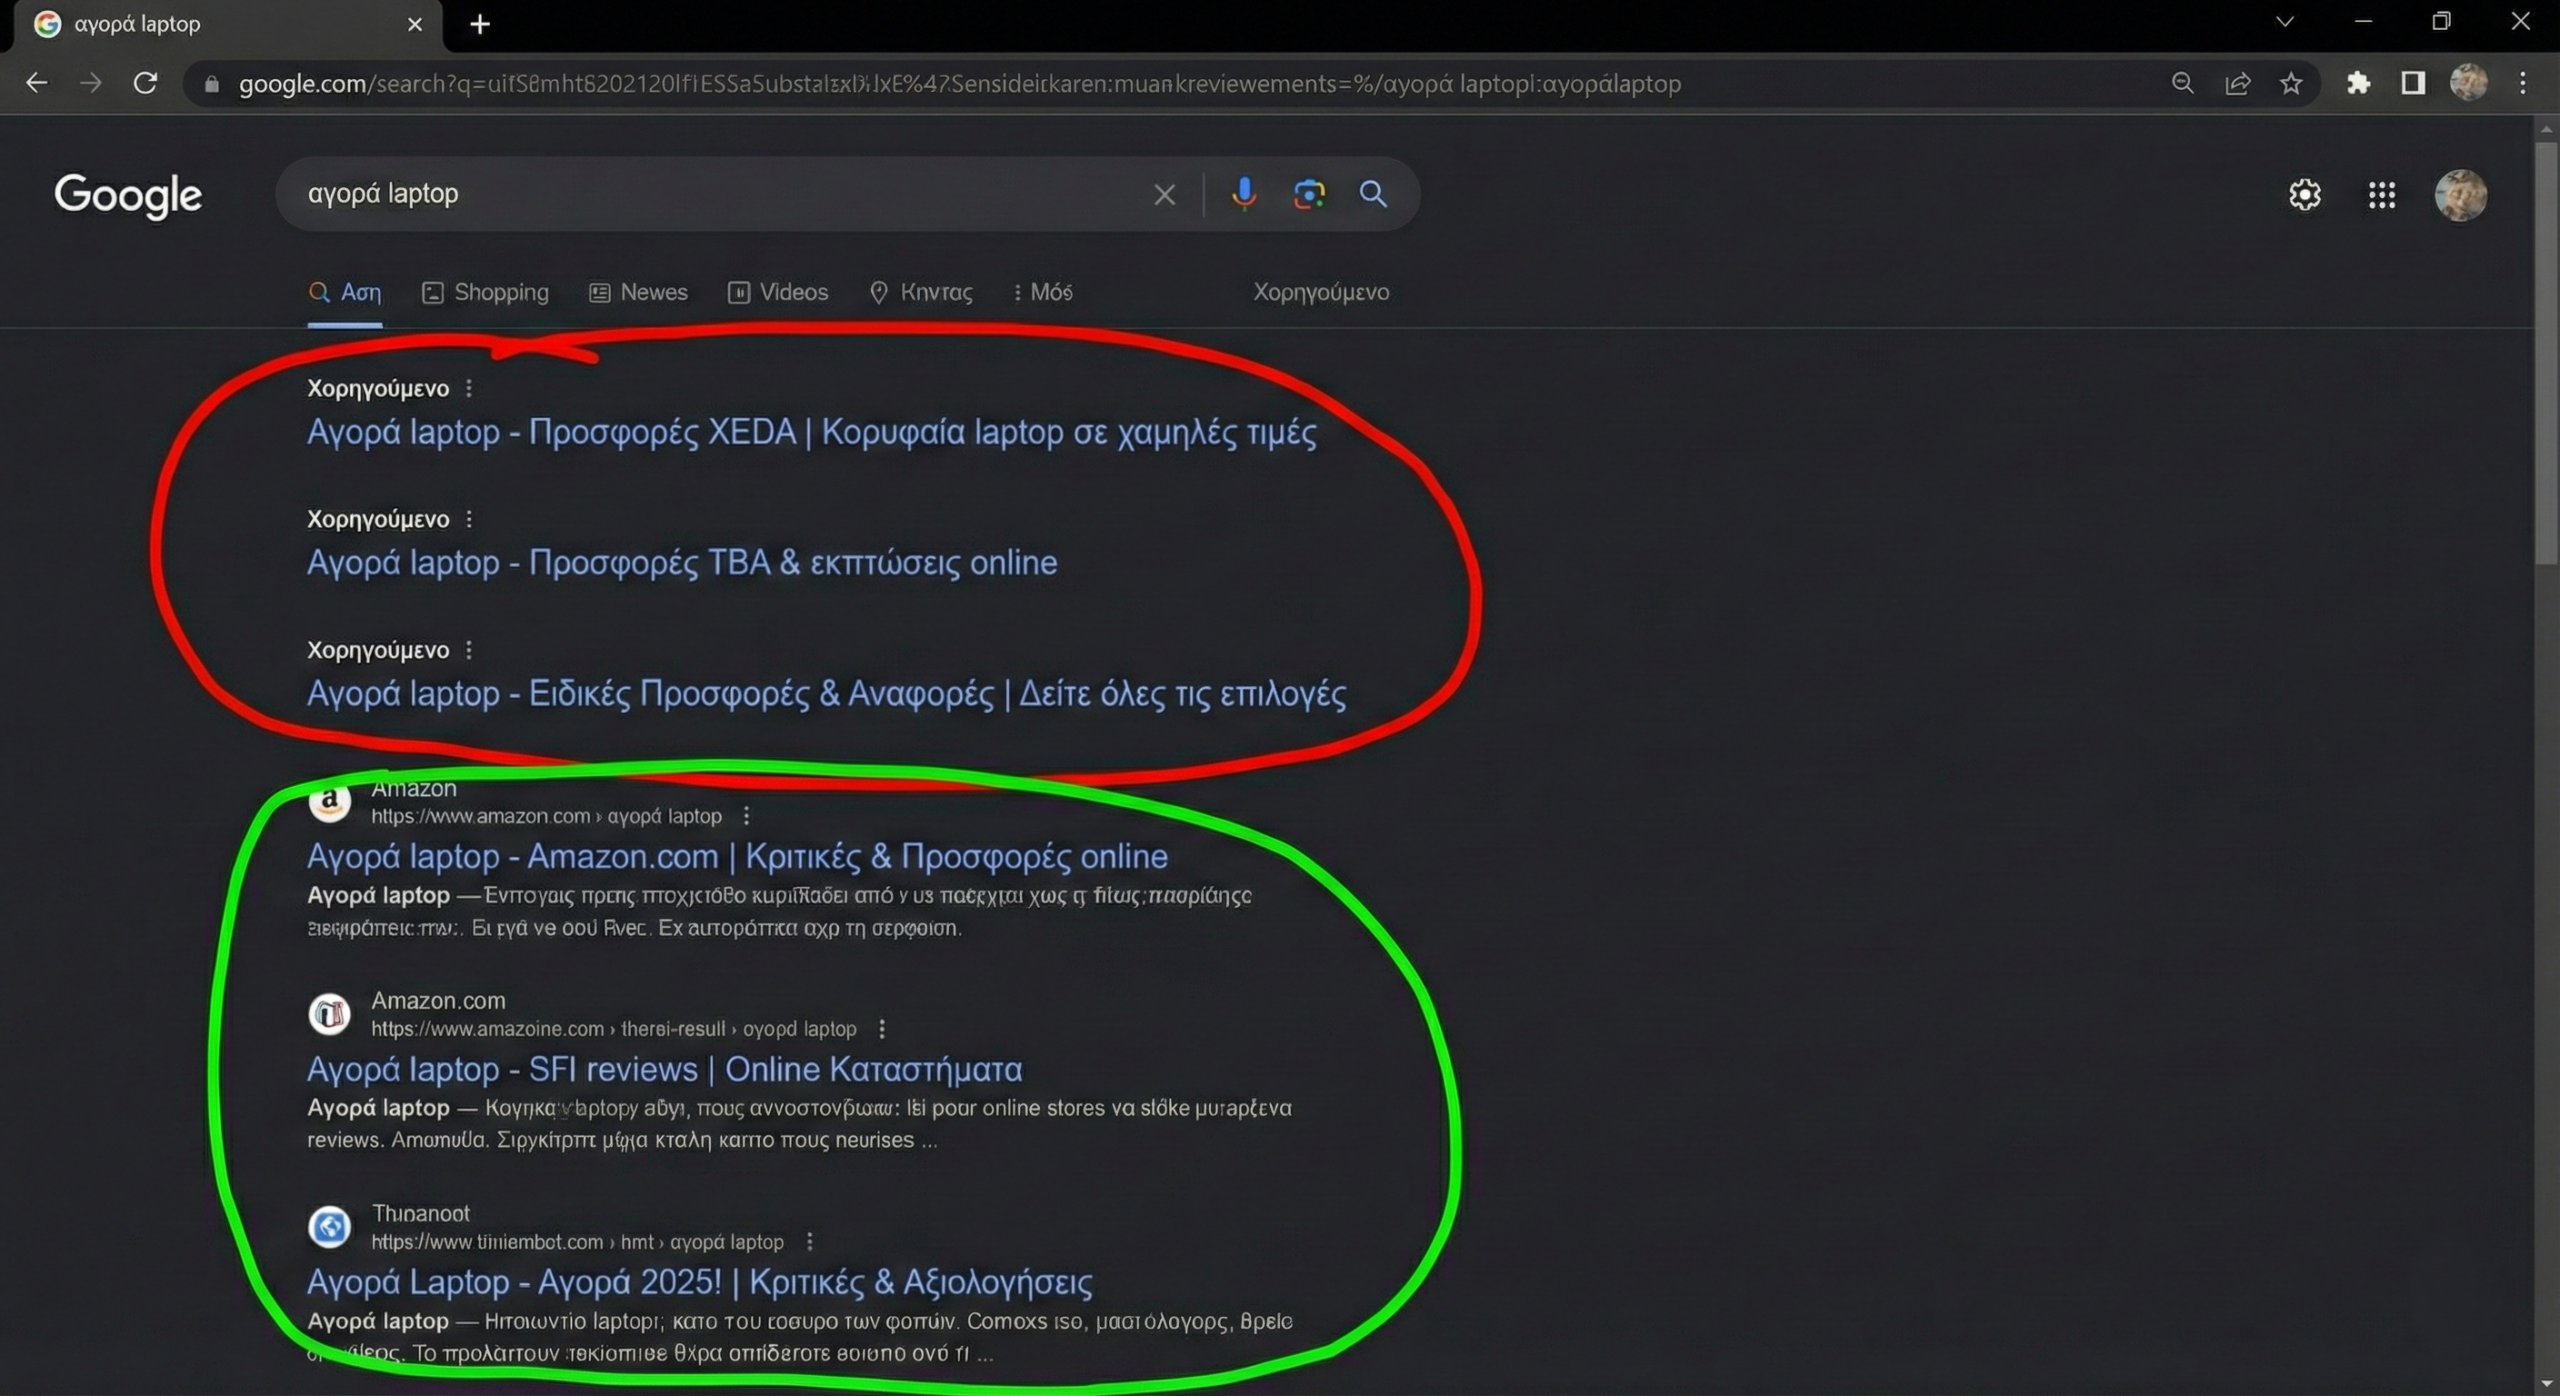Open the Google apps grid launcher
This screenshot has height=1396, width=2560.
[2382, 194]
